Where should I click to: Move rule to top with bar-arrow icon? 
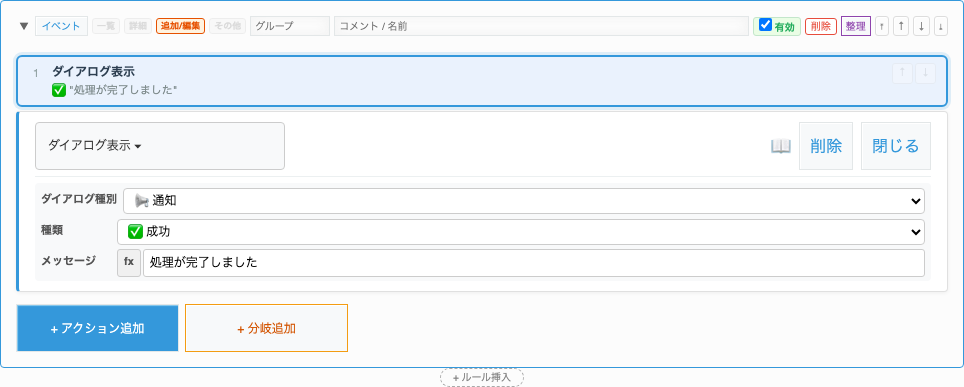882,26
